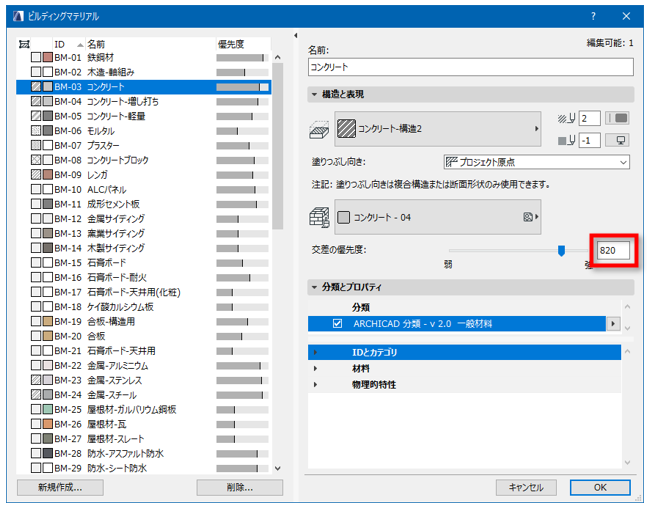
Task: Open the background pen window-color button
Action: click(617, 140)
